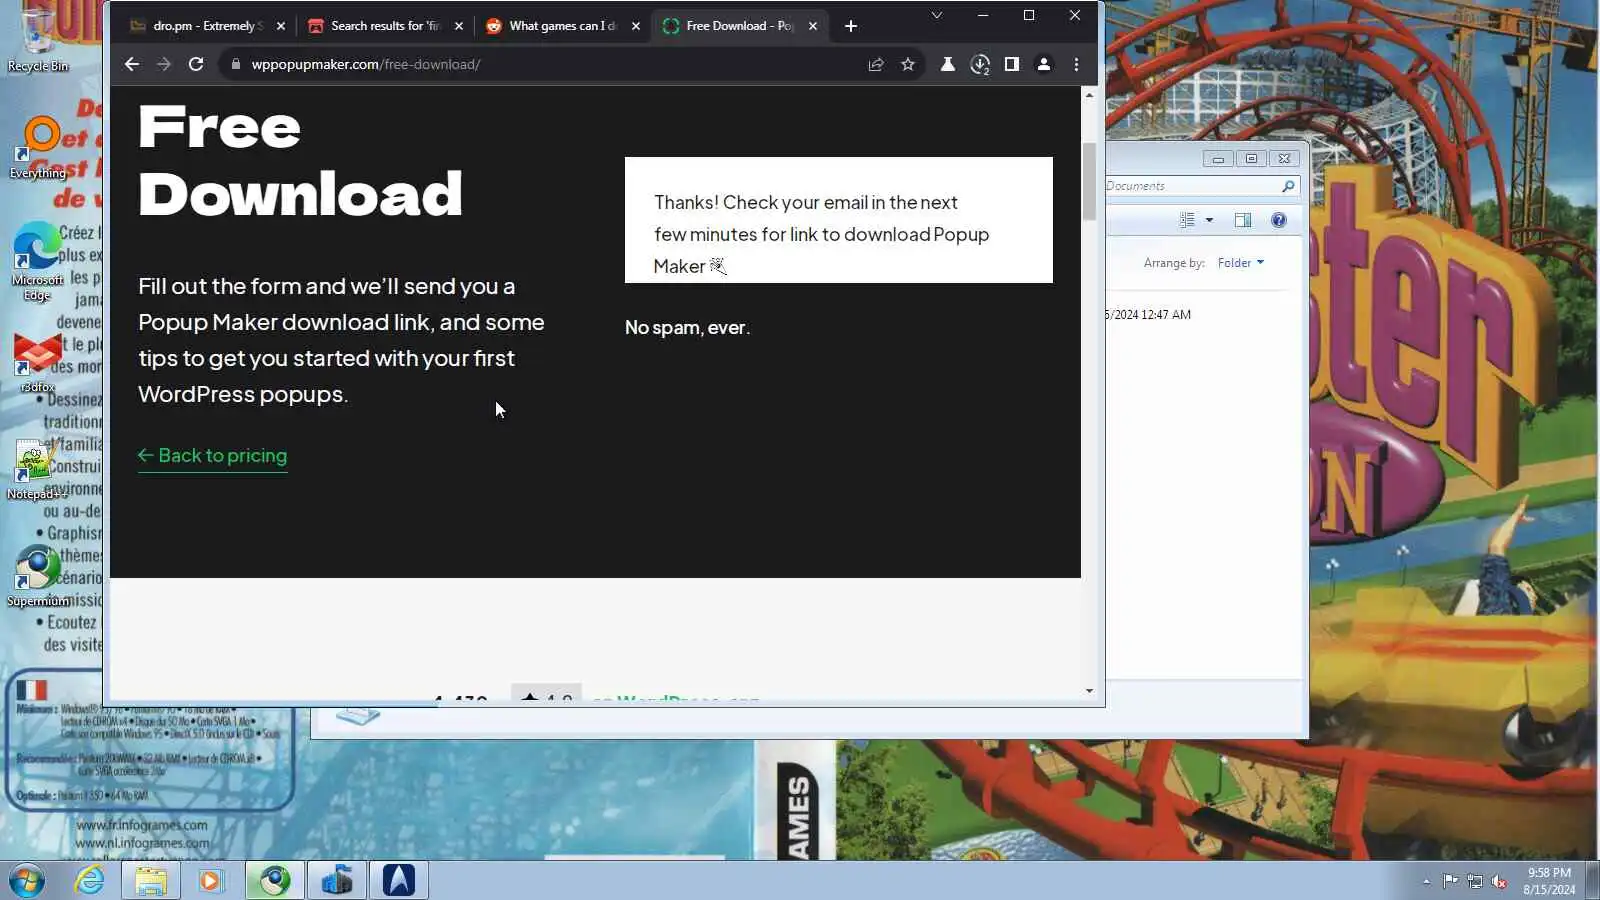Open the volume tray icon
Viewport: 1600px width, 900px height.
click(1499, 881)
